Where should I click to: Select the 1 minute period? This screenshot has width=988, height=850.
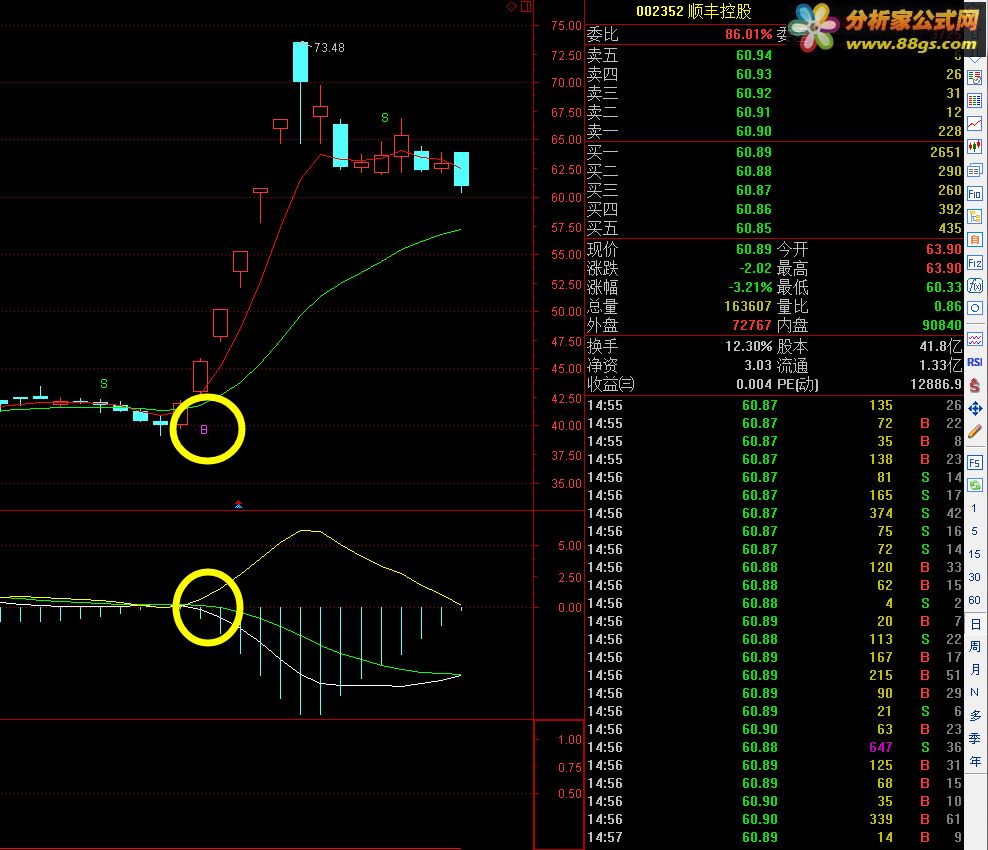(x=974, y=508)
